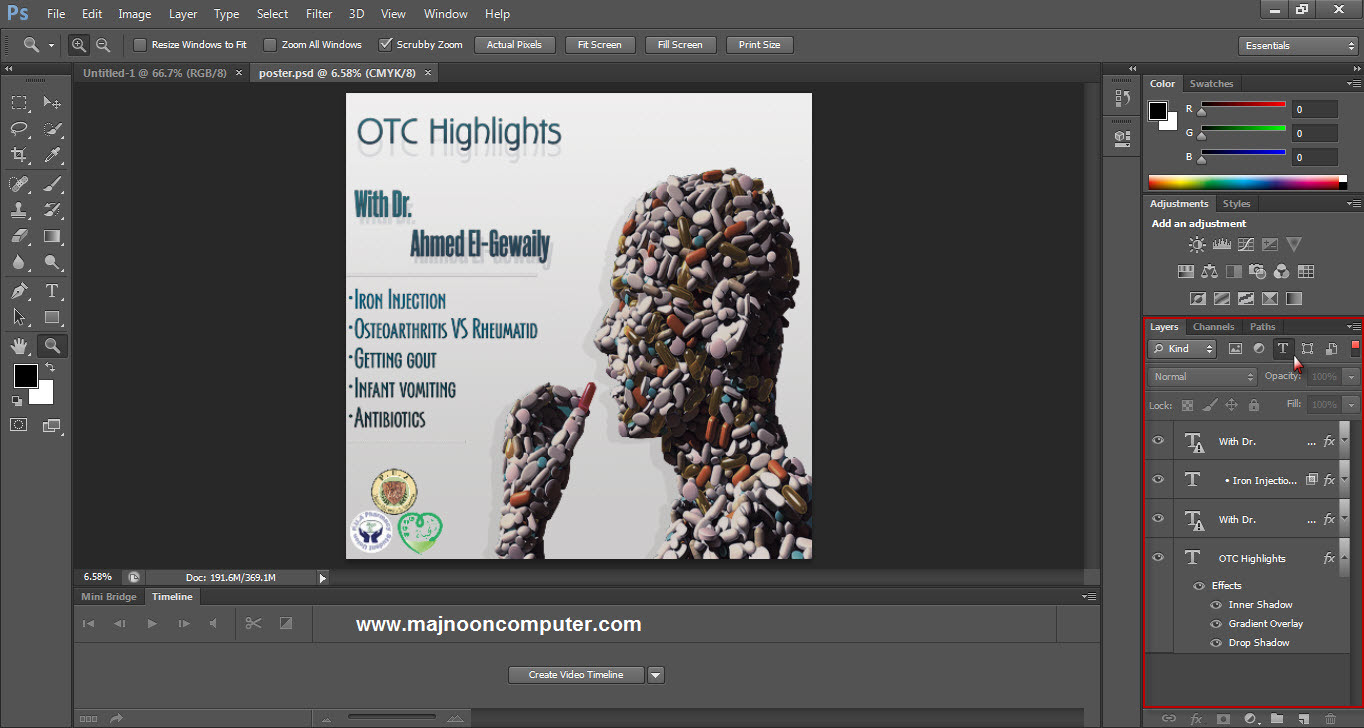Screen dimensions: 1364x728
Task: Pick the Pen tool
Action: tap(19, 291)
